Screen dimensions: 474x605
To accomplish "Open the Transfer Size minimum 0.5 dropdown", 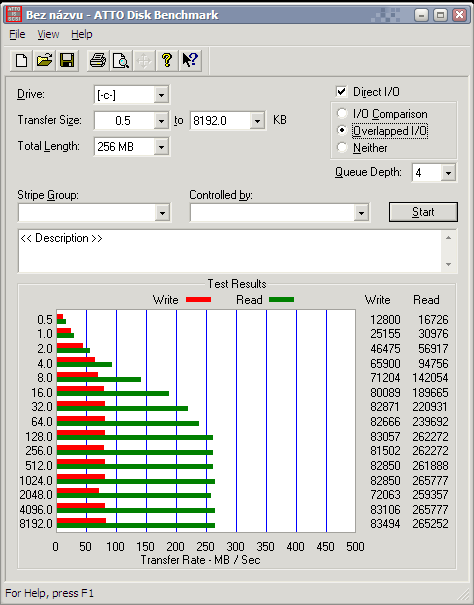I will coord(161,121).
